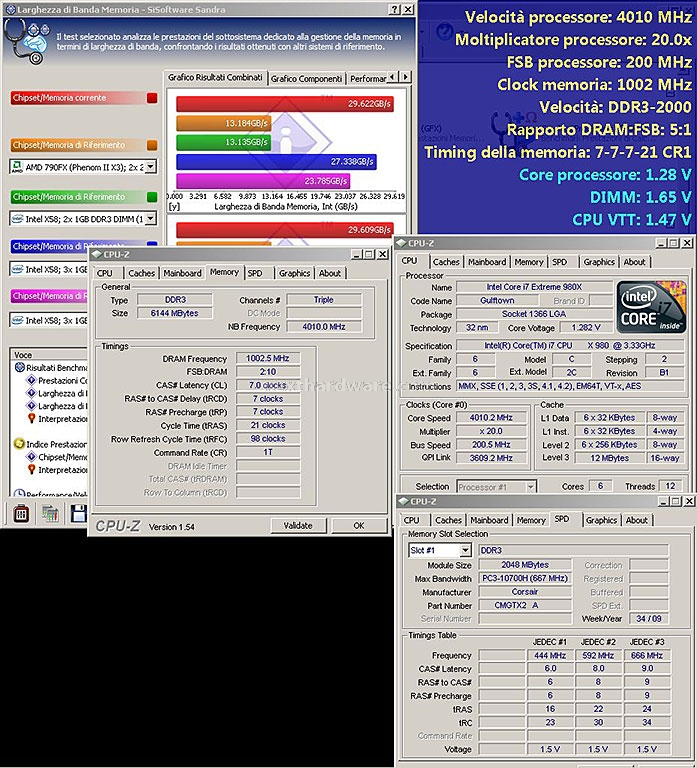Open the About tab in the CPU-Z window showing the SPD tab
The height and width of the screenshot is (768, 697).
tap(636, 520)
